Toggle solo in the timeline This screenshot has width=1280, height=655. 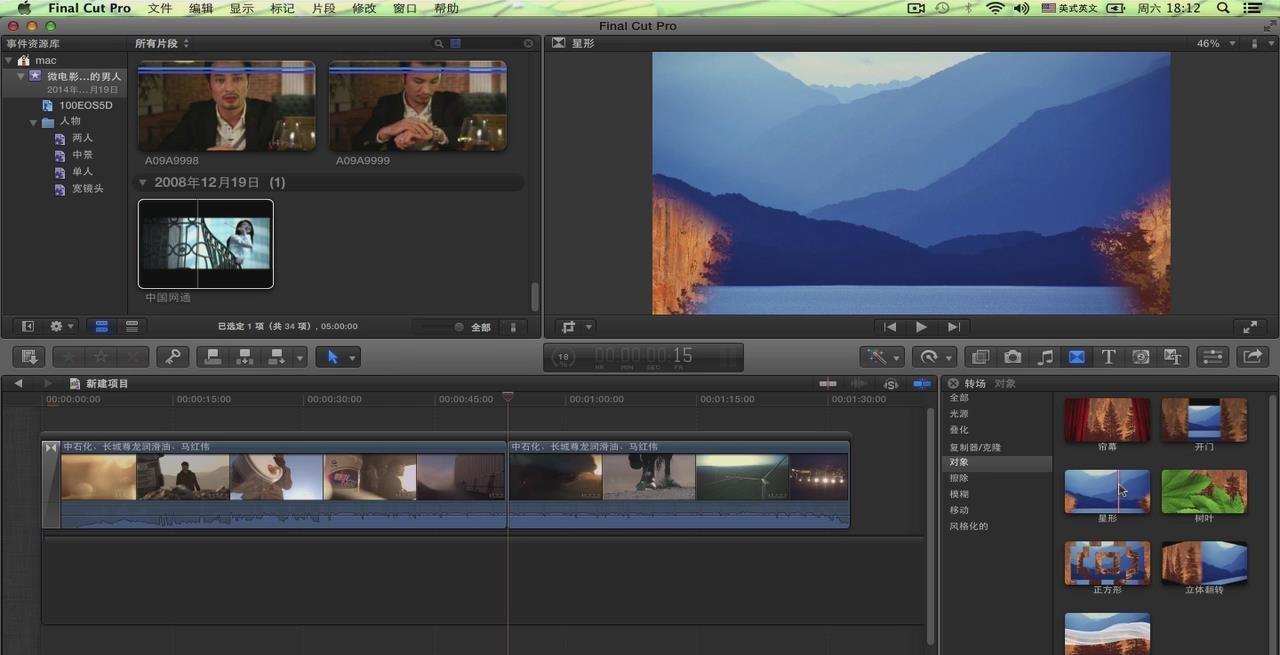coord(890,384)
